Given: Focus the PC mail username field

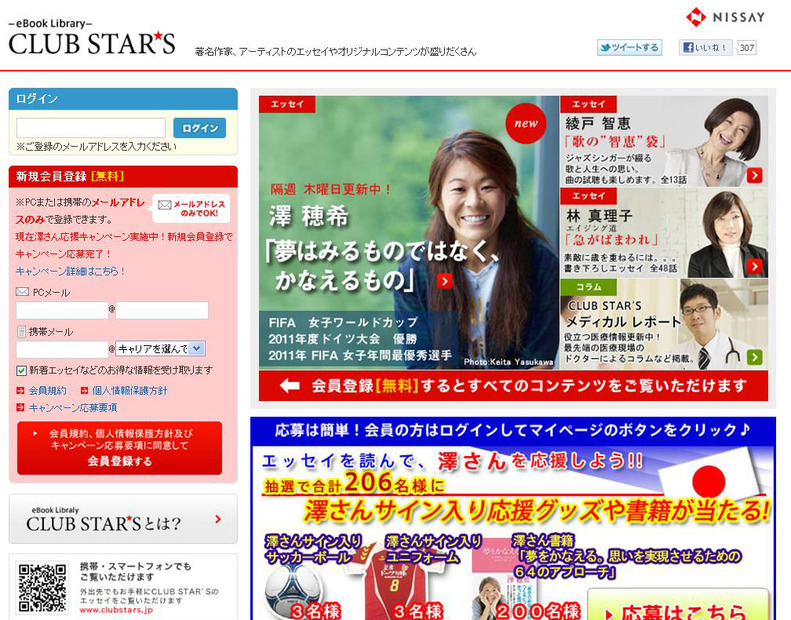Looking at the screenshot, I should point(62,310).
